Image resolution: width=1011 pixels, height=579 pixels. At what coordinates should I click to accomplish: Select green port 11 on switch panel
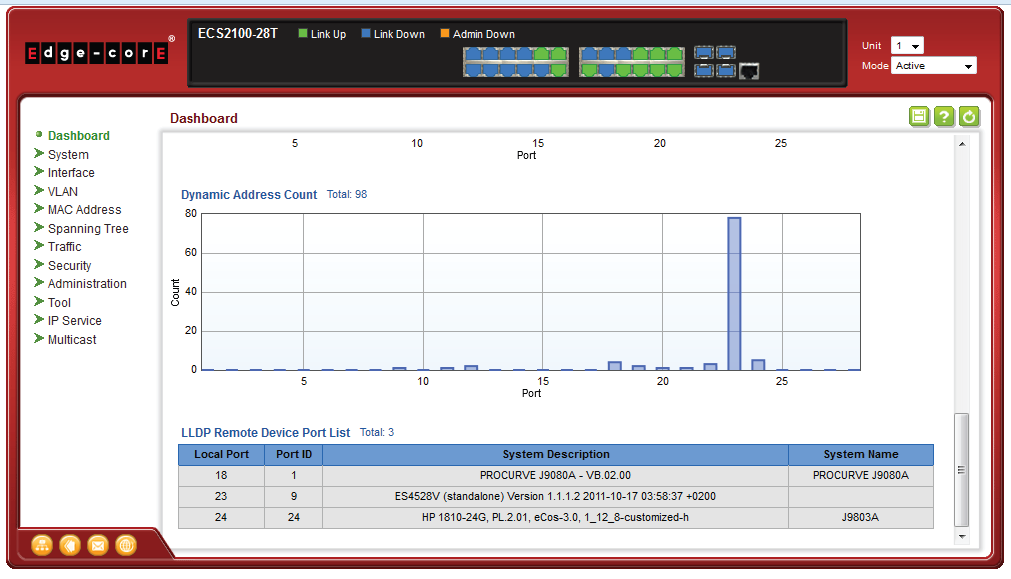click(558, 54)
